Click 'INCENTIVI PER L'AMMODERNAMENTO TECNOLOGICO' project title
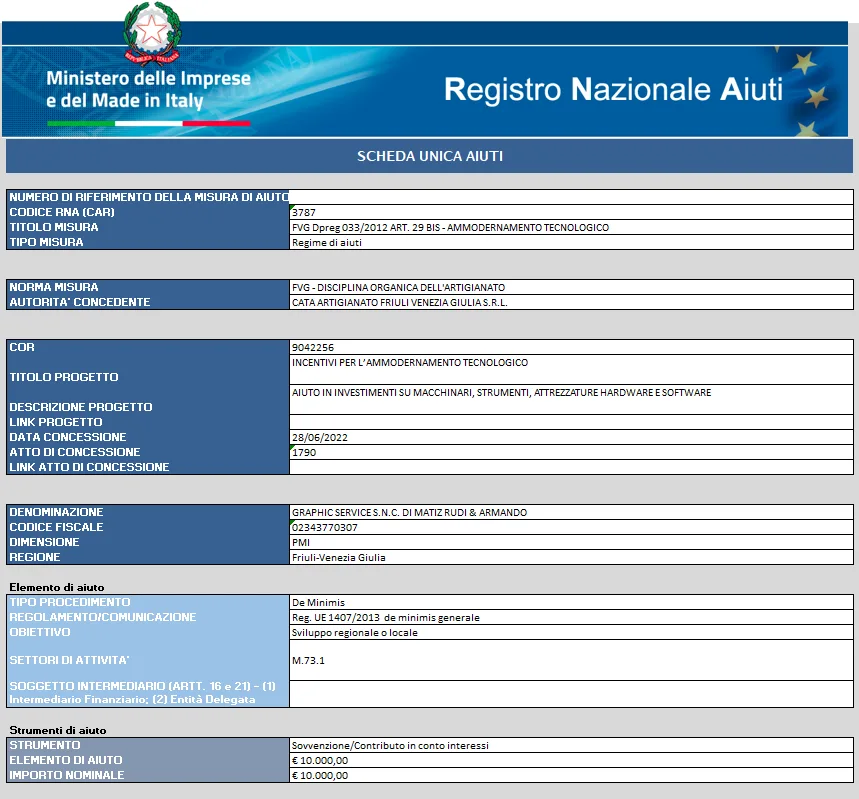Screen dimensions: 859x799 pyautogui.click(x=410, y=363)
